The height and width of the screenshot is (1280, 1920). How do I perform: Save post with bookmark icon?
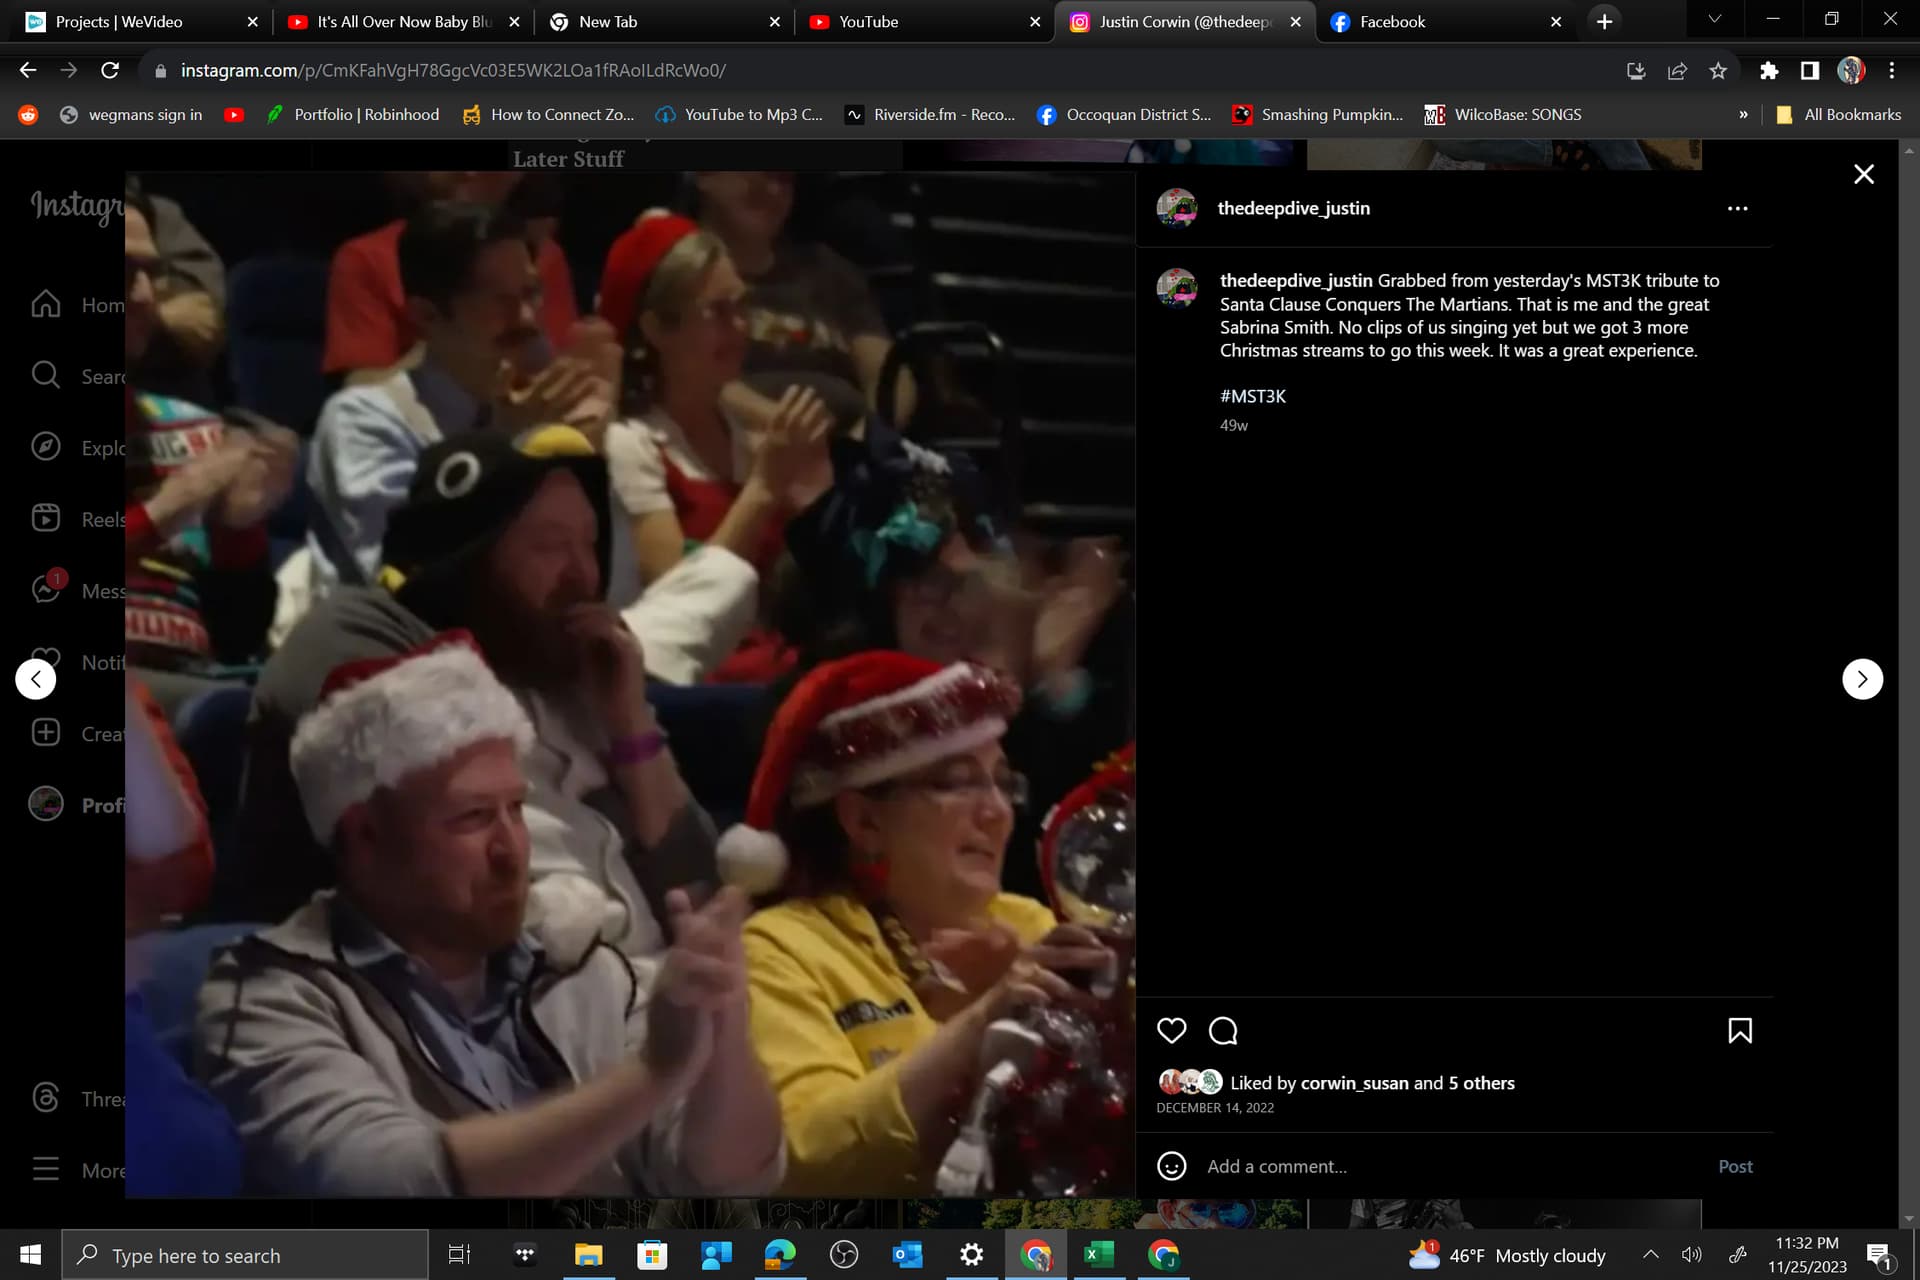[x=1739, y=1030]
